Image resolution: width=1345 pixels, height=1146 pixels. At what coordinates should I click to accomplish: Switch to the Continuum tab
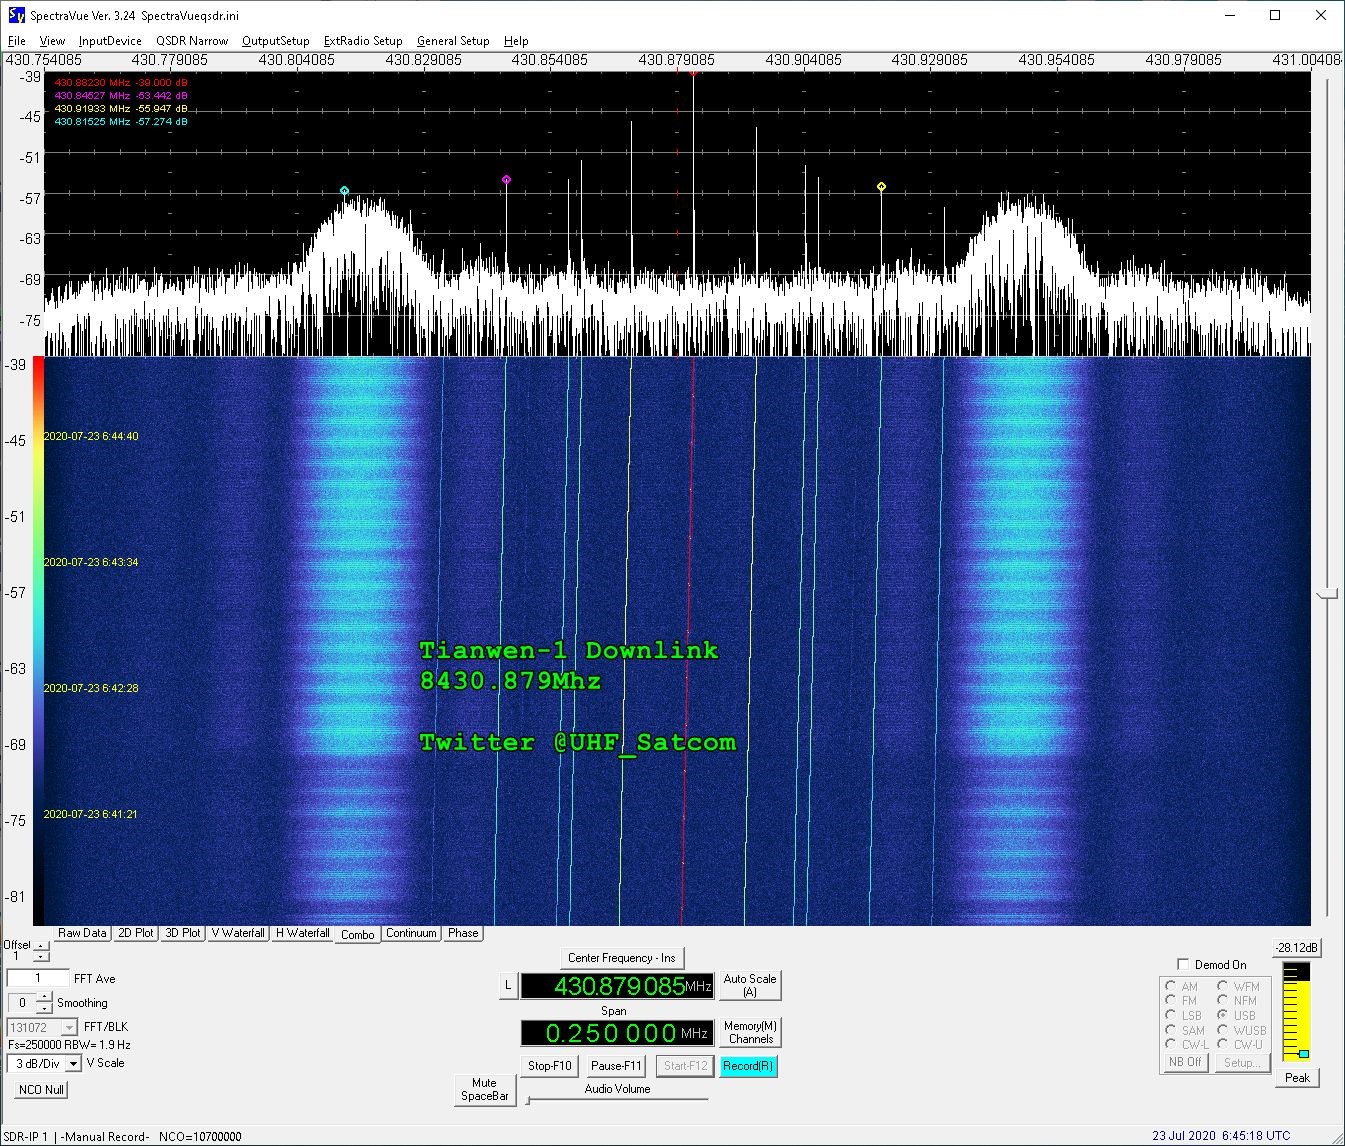click(411, 933)
